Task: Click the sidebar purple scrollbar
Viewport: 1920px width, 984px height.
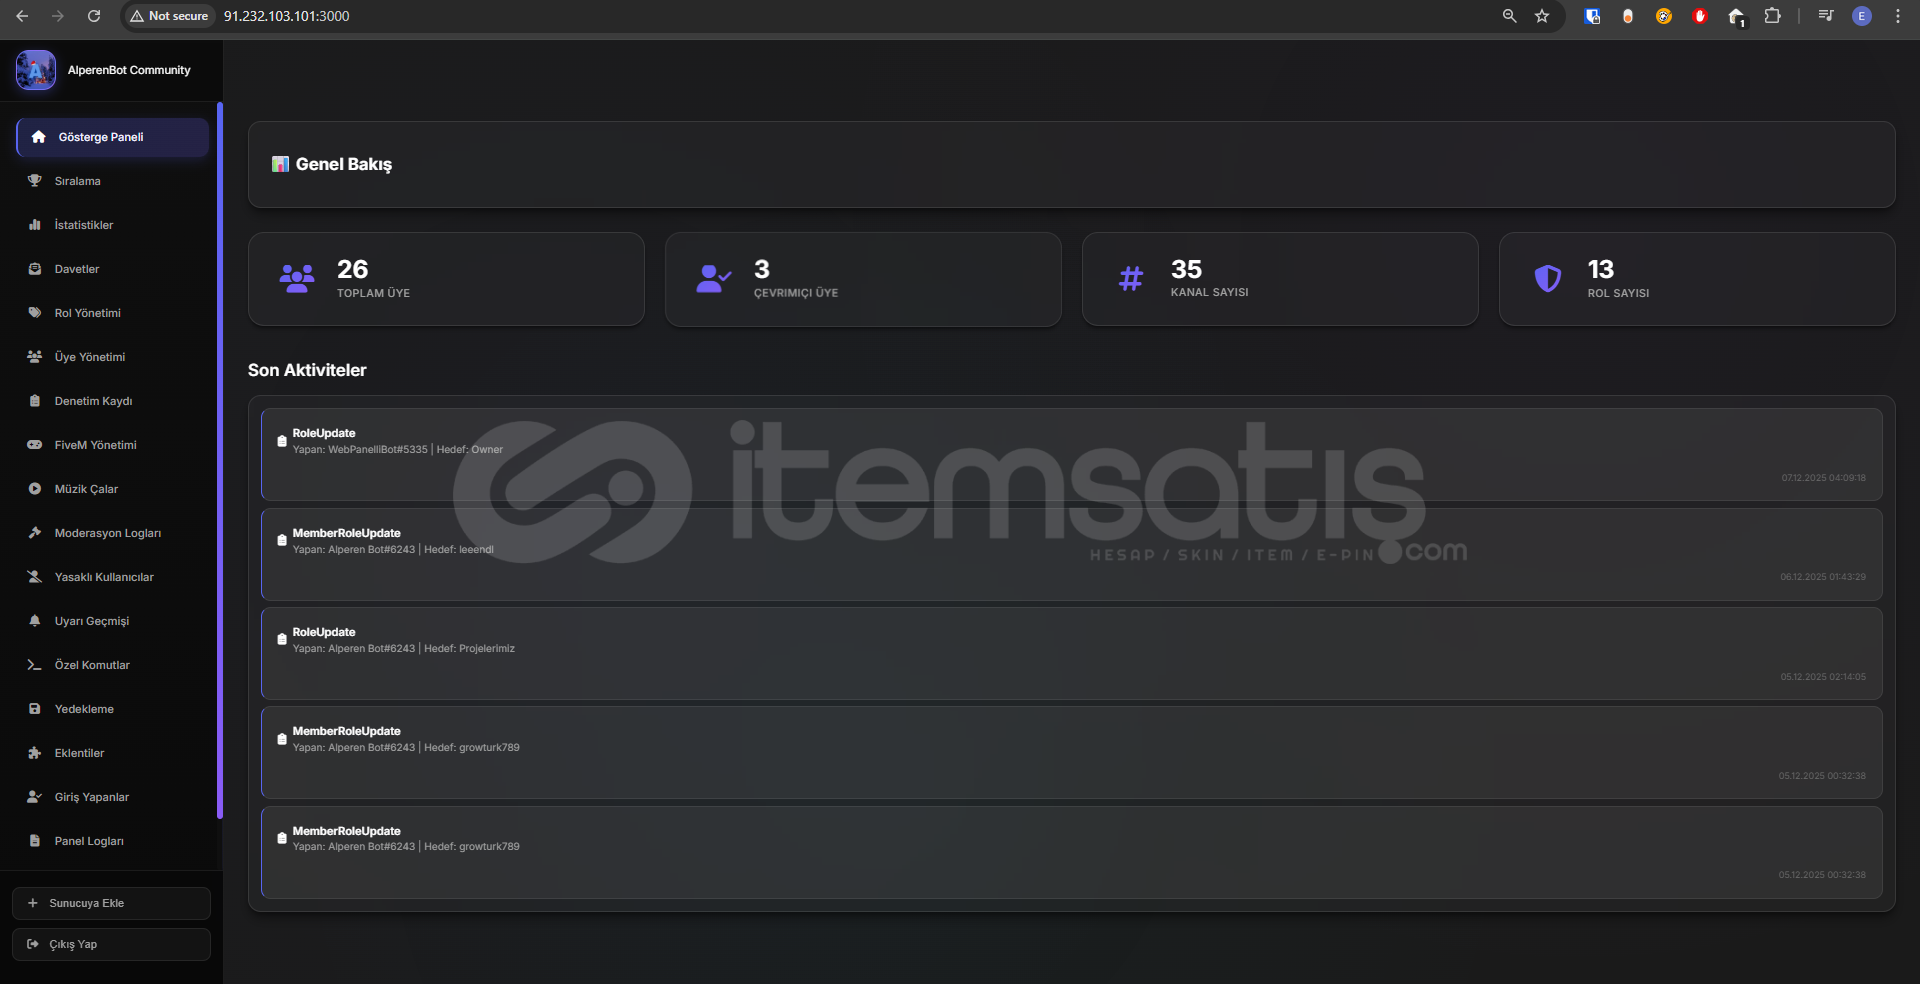Action: pos(219,460)
